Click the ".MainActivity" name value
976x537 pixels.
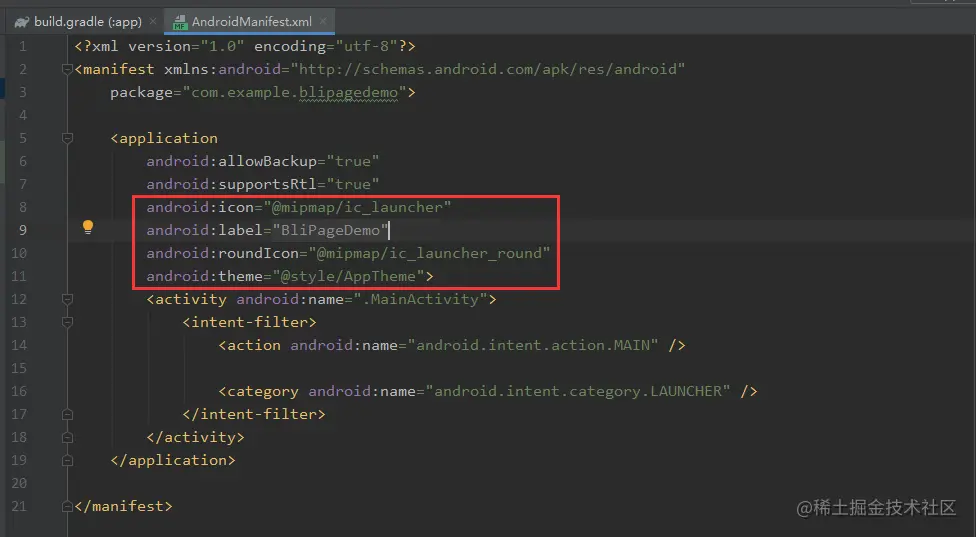pos(421,300)
